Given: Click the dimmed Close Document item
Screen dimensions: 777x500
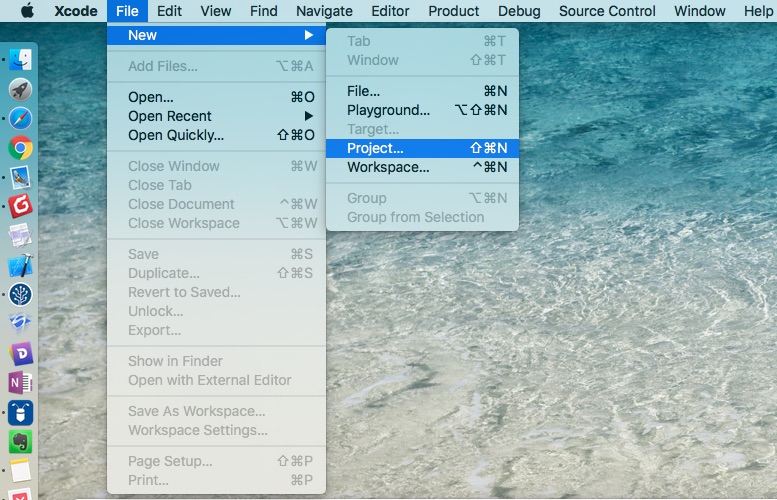Looking at the screenshot, I should (217, 204).
